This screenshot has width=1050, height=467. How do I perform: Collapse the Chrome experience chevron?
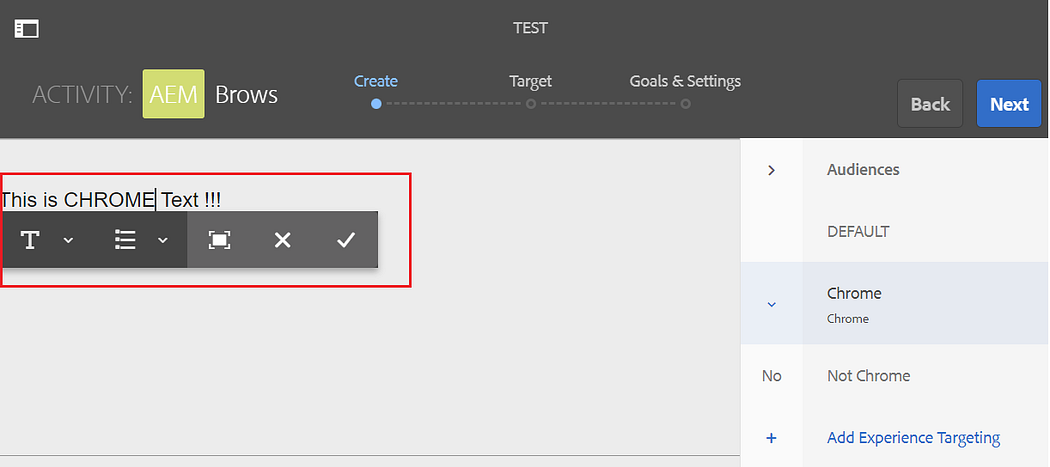(x=771, y=305)
